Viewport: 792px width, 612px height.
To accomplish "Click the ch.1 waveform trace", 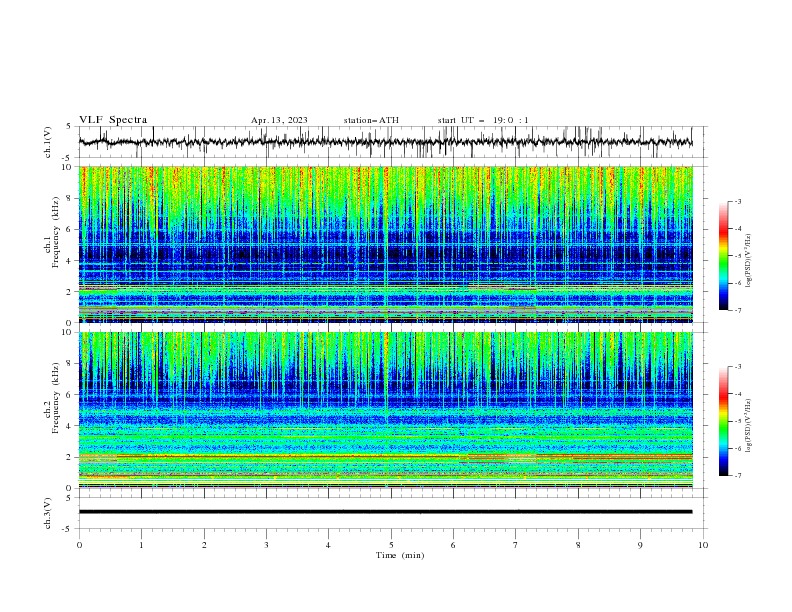I will (x=385, y=142).
